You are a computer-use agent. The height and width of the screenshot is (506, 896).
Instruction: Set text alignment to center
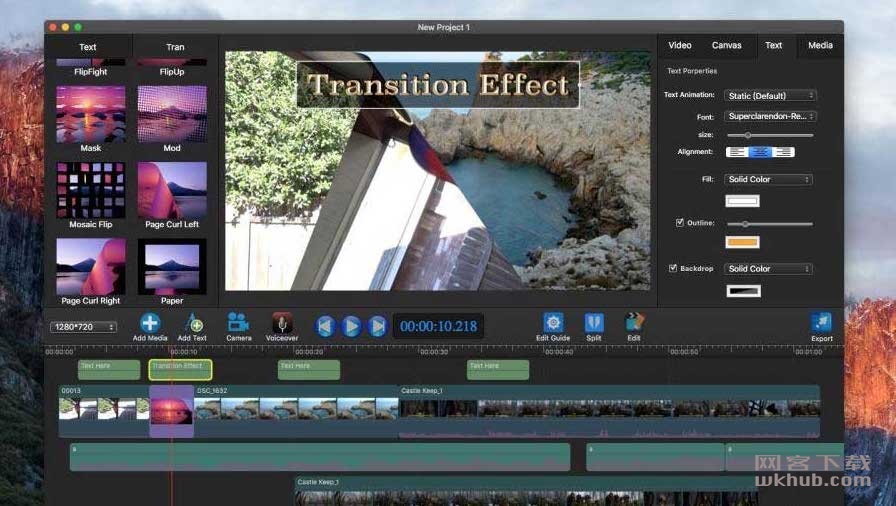click(760, 152)
